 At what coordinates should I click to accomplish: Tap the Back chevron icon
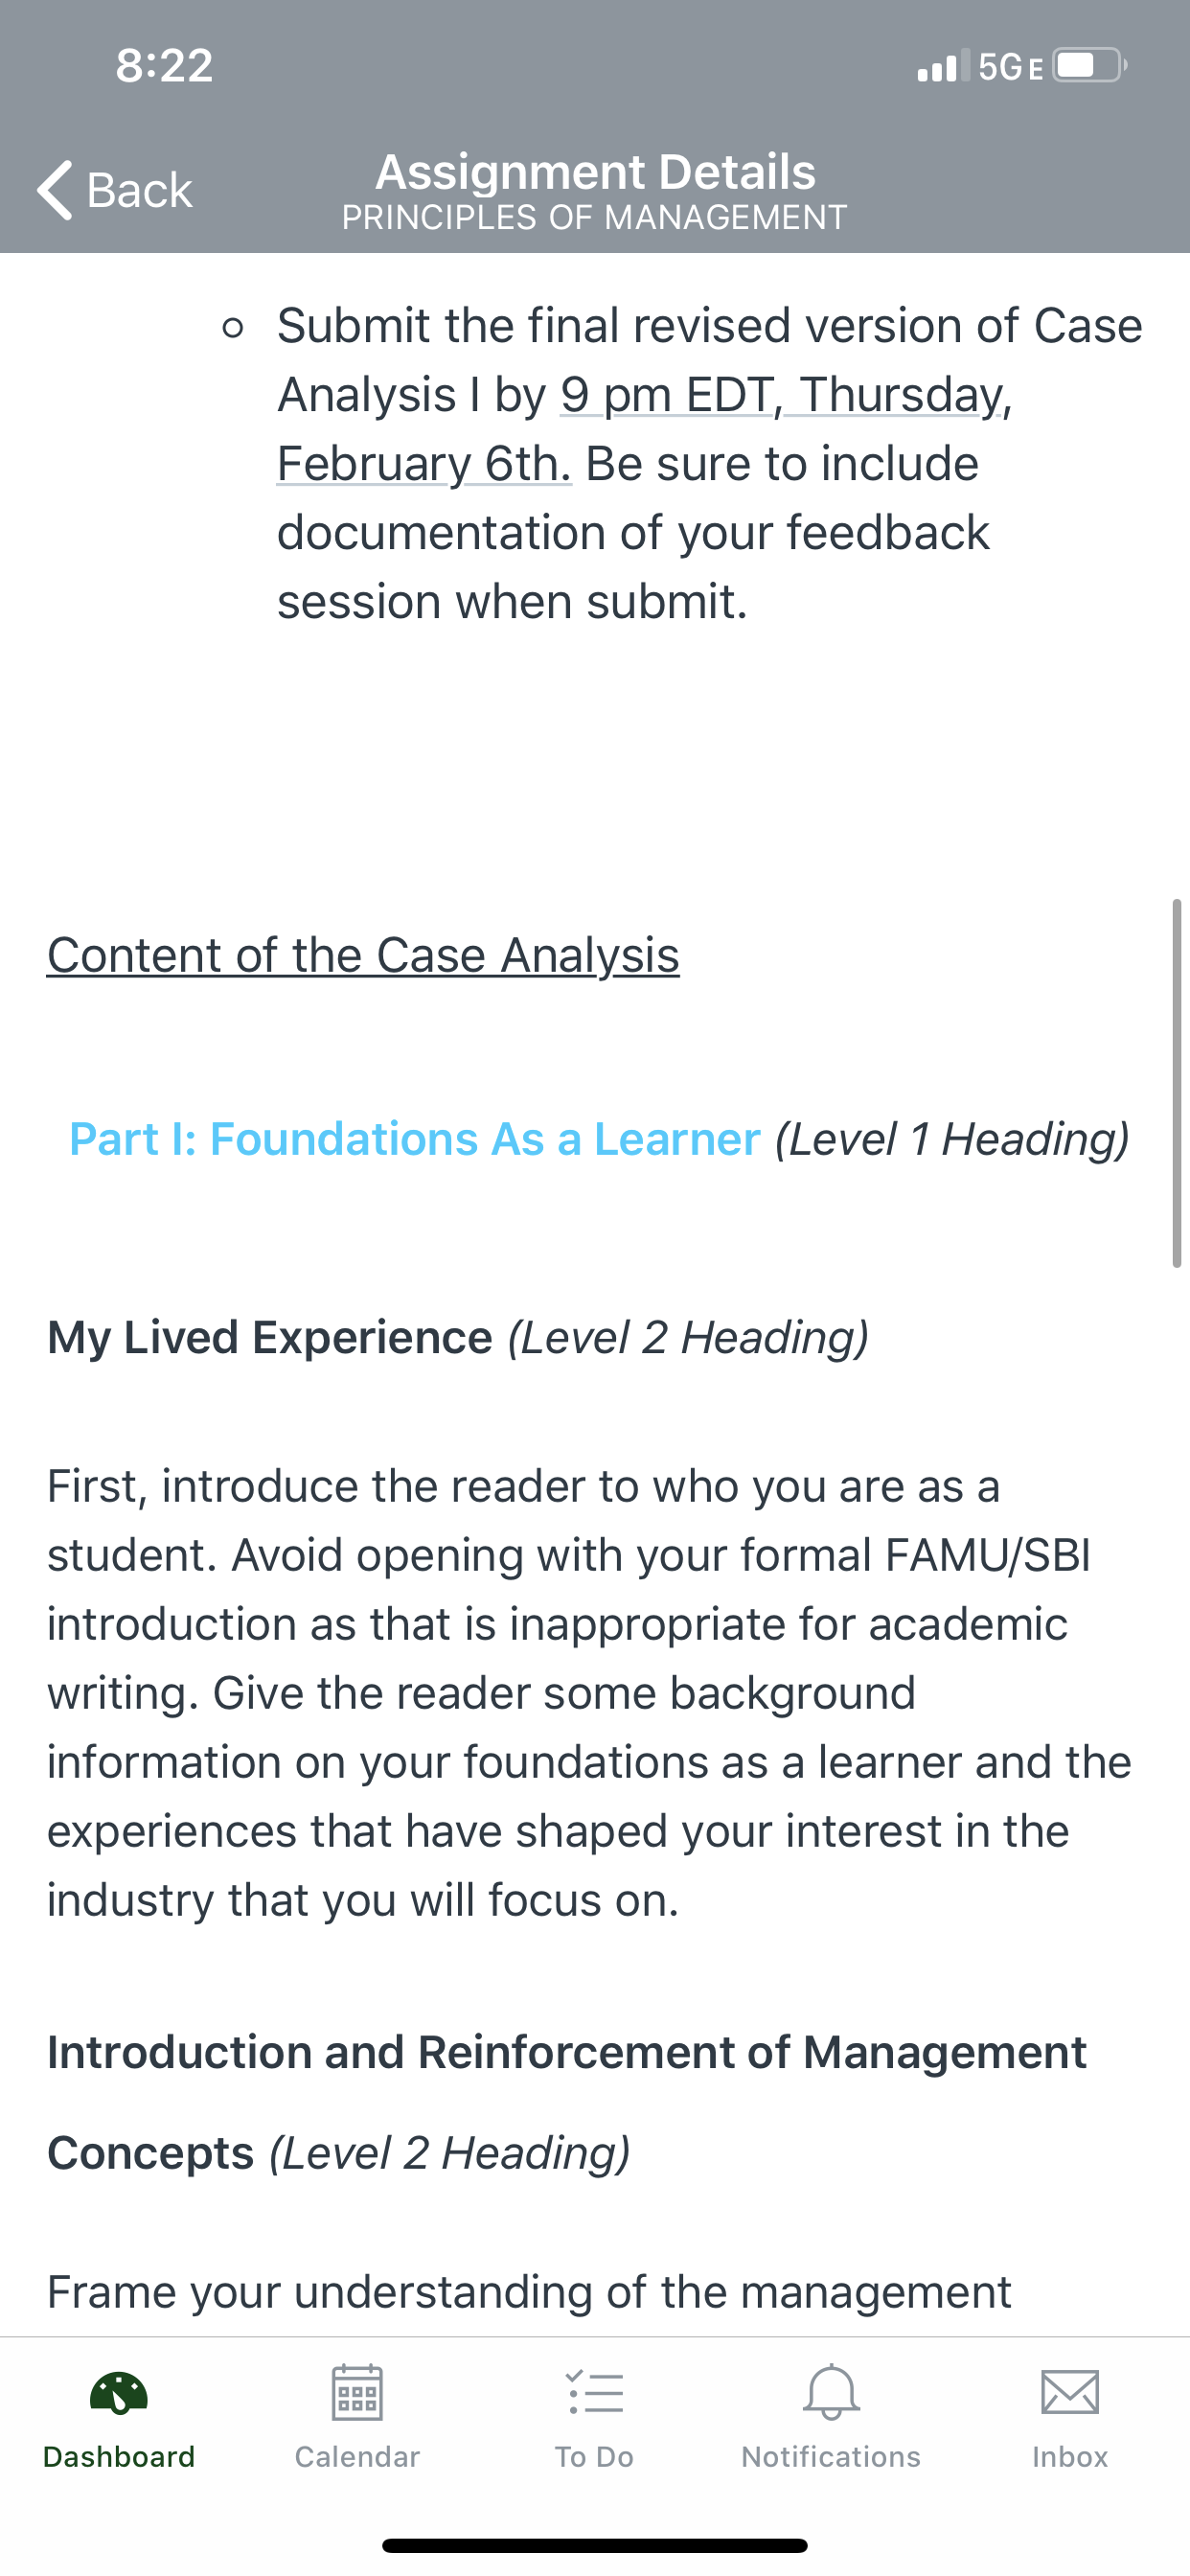55,189
